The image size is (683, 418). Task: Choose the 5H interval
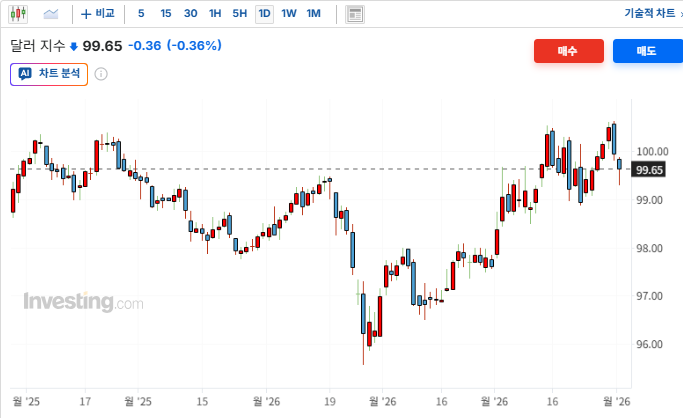pos(240,13)
